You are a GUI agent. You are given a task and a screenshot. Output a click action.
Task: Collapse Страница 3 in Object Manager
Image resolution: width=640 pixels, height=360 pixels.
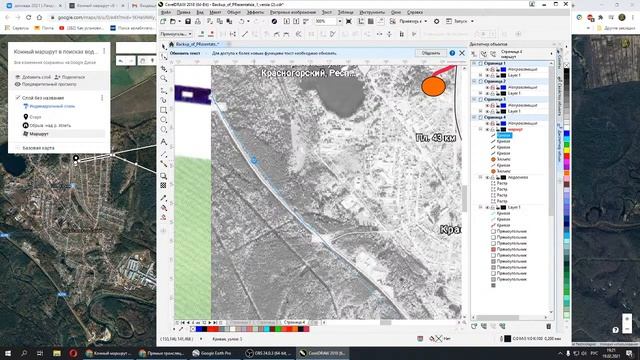474,99
